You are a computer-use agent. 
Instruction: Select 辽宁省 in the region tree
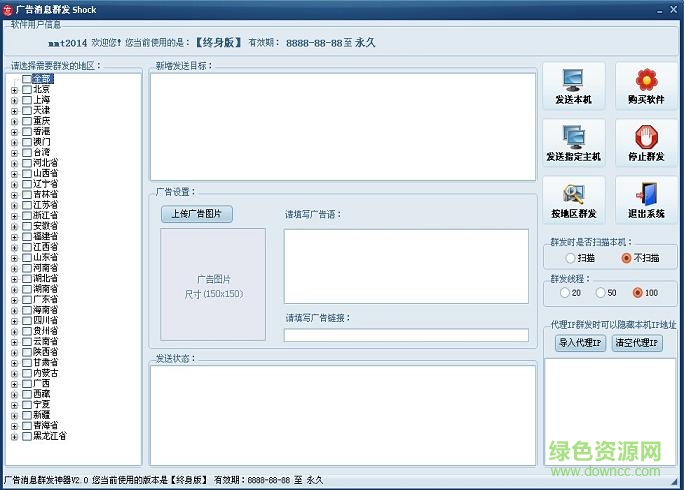pos(46,184)
